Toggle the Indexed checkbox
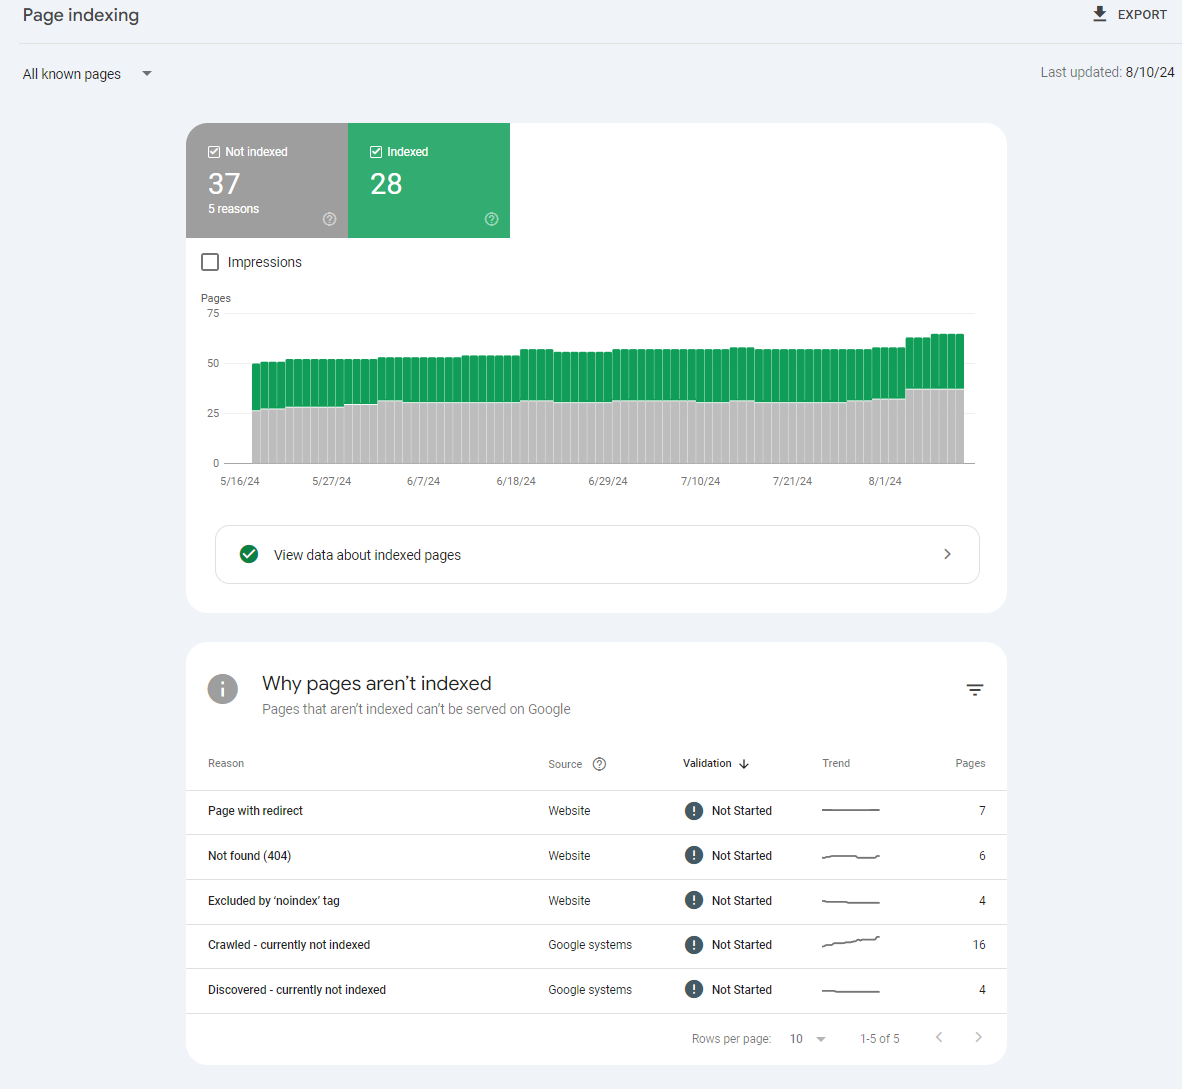The width and height of the screenshot is (1182, 1089). tap(375, 152)
